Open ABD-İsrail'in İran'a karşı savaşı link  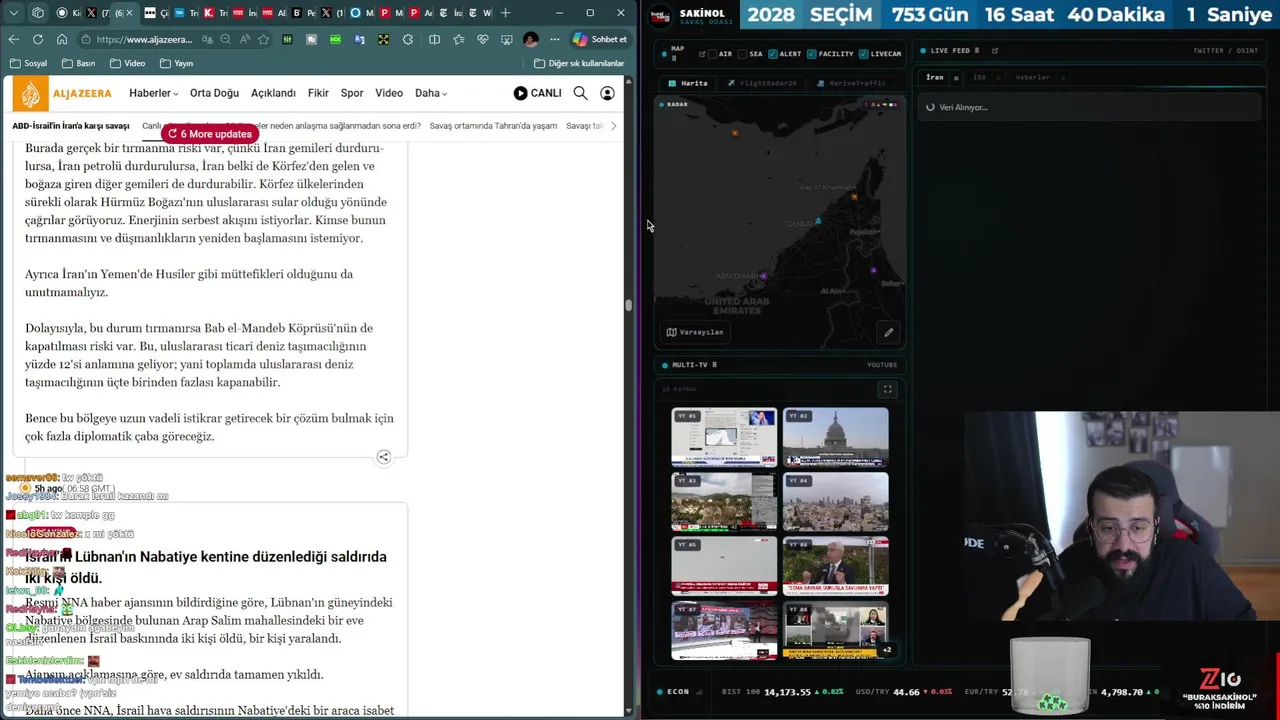click(71, 126)
